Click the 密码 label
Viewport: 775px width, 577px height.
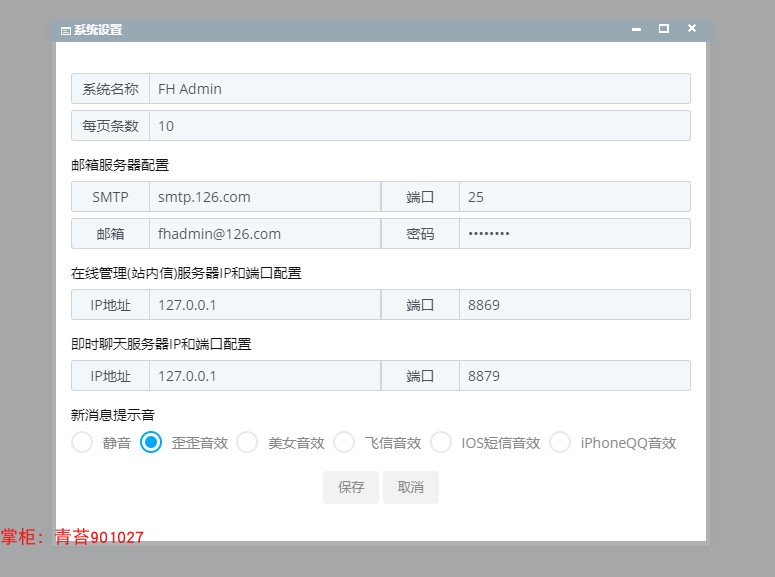point(420,233)
